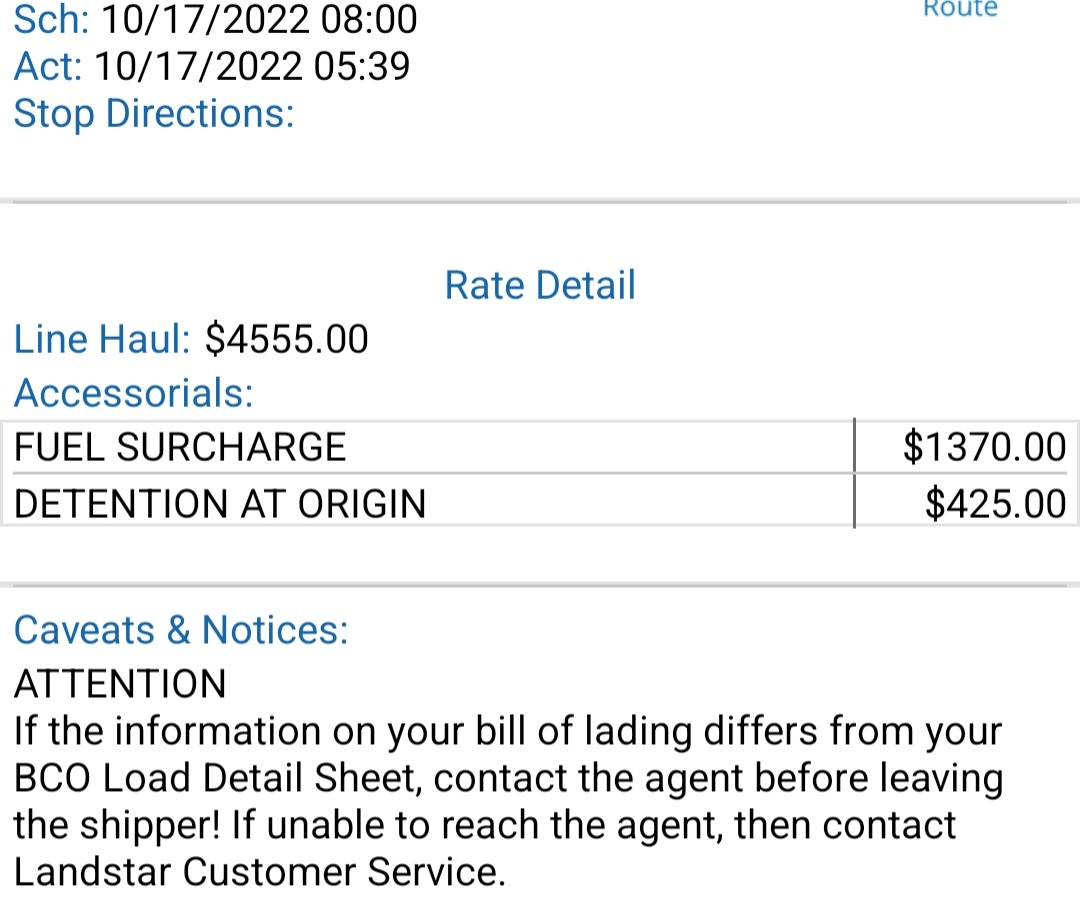1080x917 pixels.
Task: Click the Landstar Customer Service text
Action: coord(260,873)
